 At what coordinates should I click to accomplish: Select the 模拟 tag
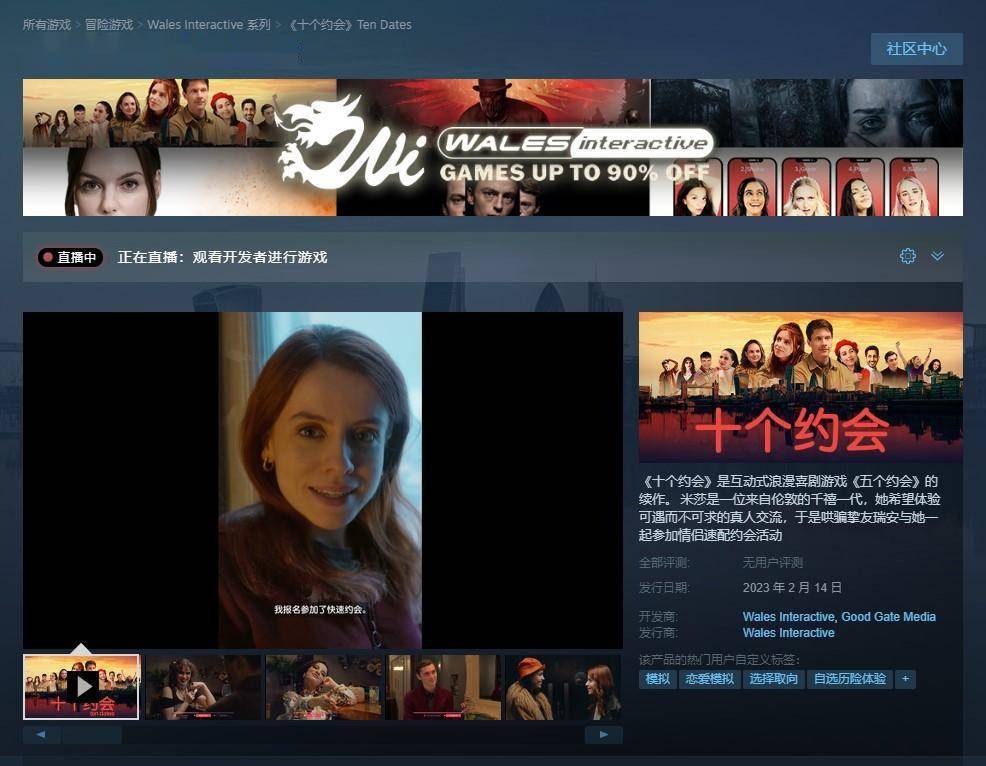click(658, 679)
